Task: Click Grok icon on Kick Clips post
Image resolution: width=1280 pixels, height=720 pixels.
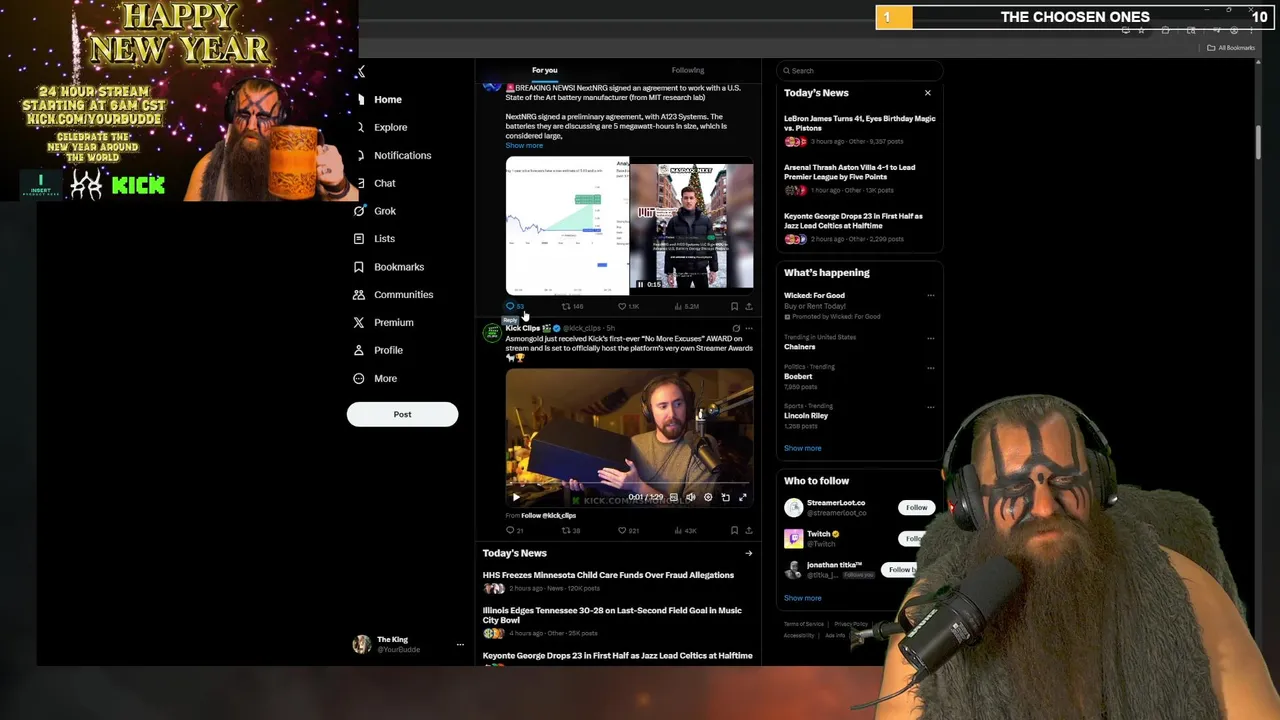Action: click(736, 328)
